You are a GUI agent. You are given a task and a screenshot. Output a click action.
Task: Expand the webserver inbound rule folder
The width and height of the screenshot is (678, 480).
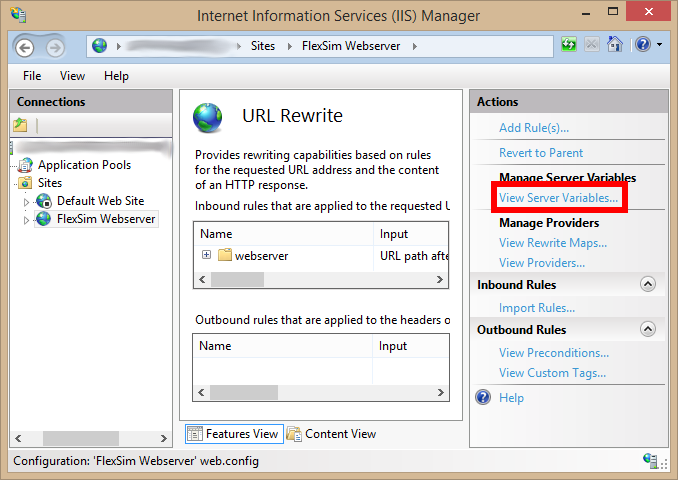[x=206, y=255]
